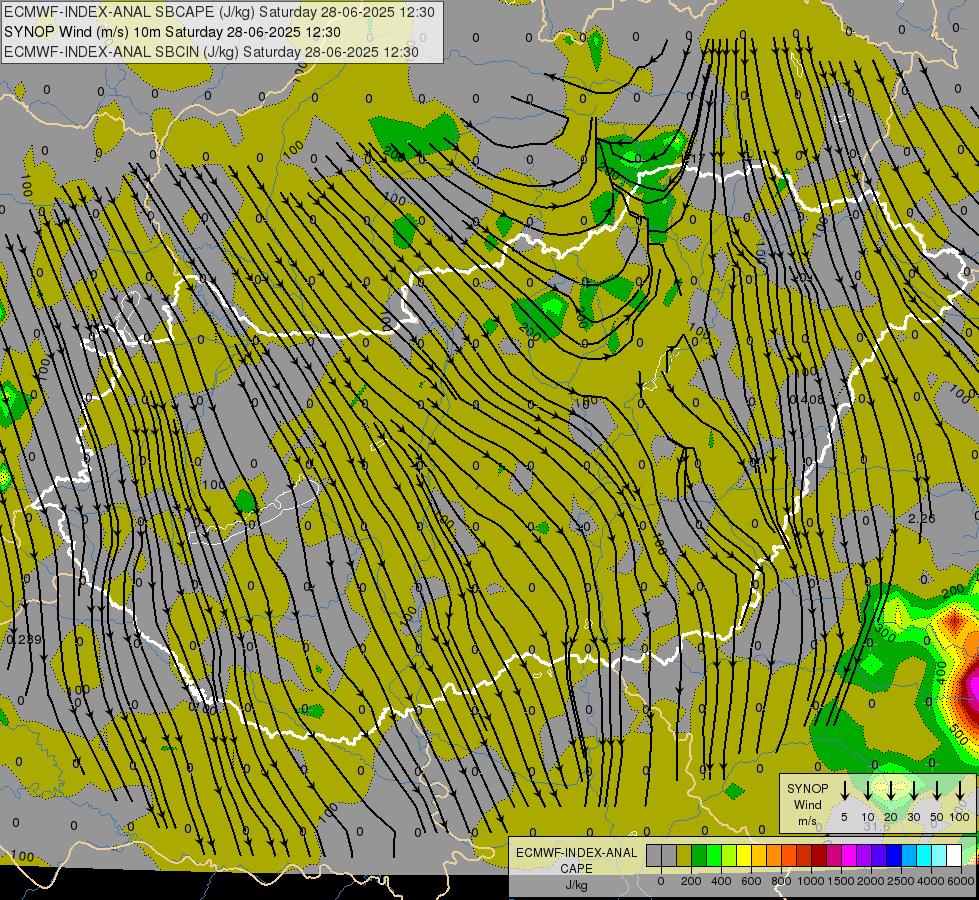Click the 1500 tick label on CAPE scale
This screenshot has width=979, height=900.
[x=841, y=881]
